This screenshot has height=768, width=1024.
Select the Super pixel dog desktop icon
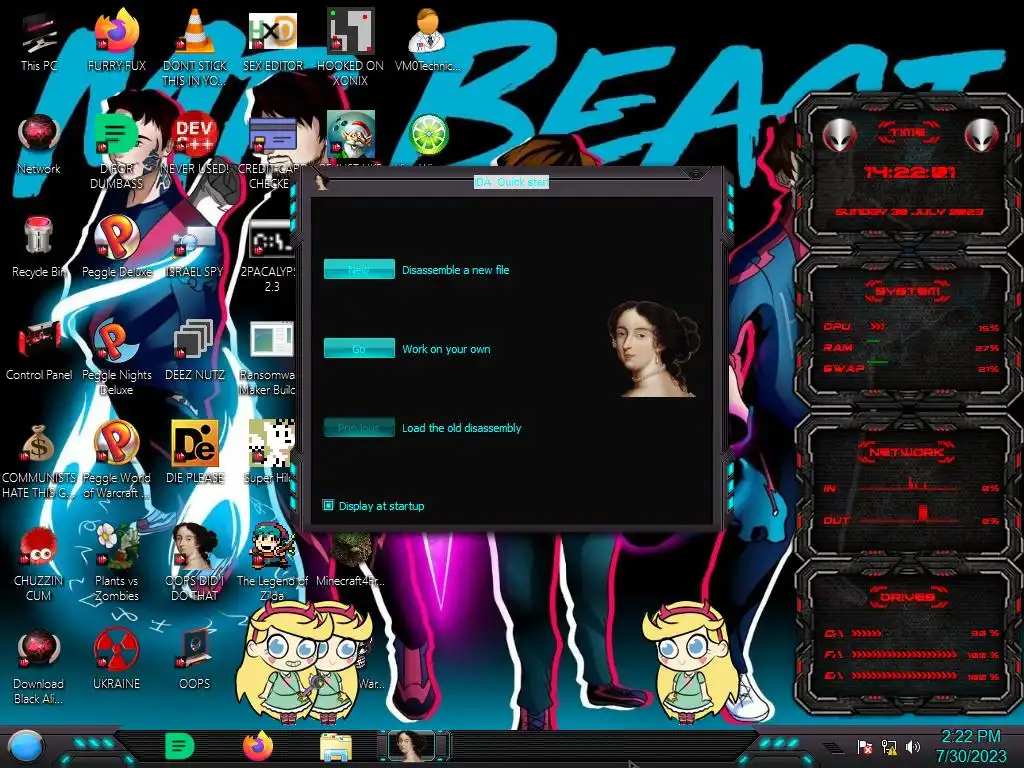point(270,453)
